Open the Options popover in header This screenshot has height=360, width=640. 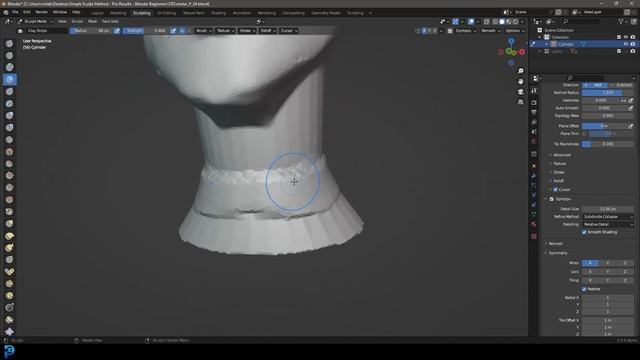[514, 31]
